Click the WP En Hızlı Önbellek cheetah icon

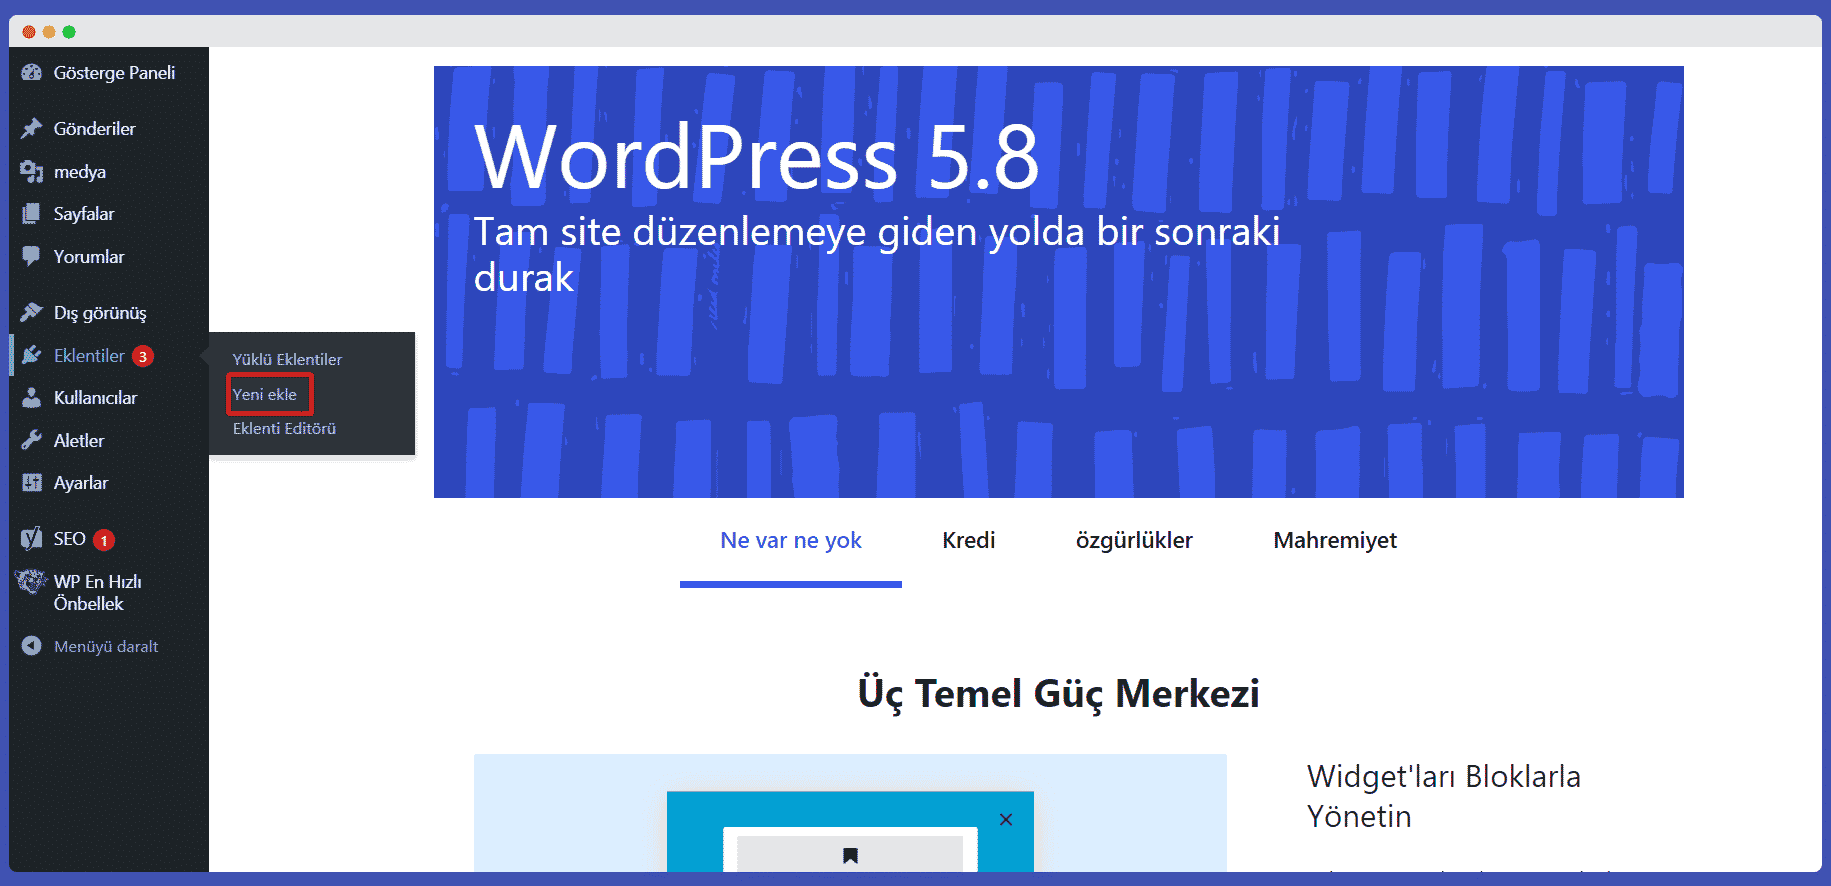(x=31, y=582)
